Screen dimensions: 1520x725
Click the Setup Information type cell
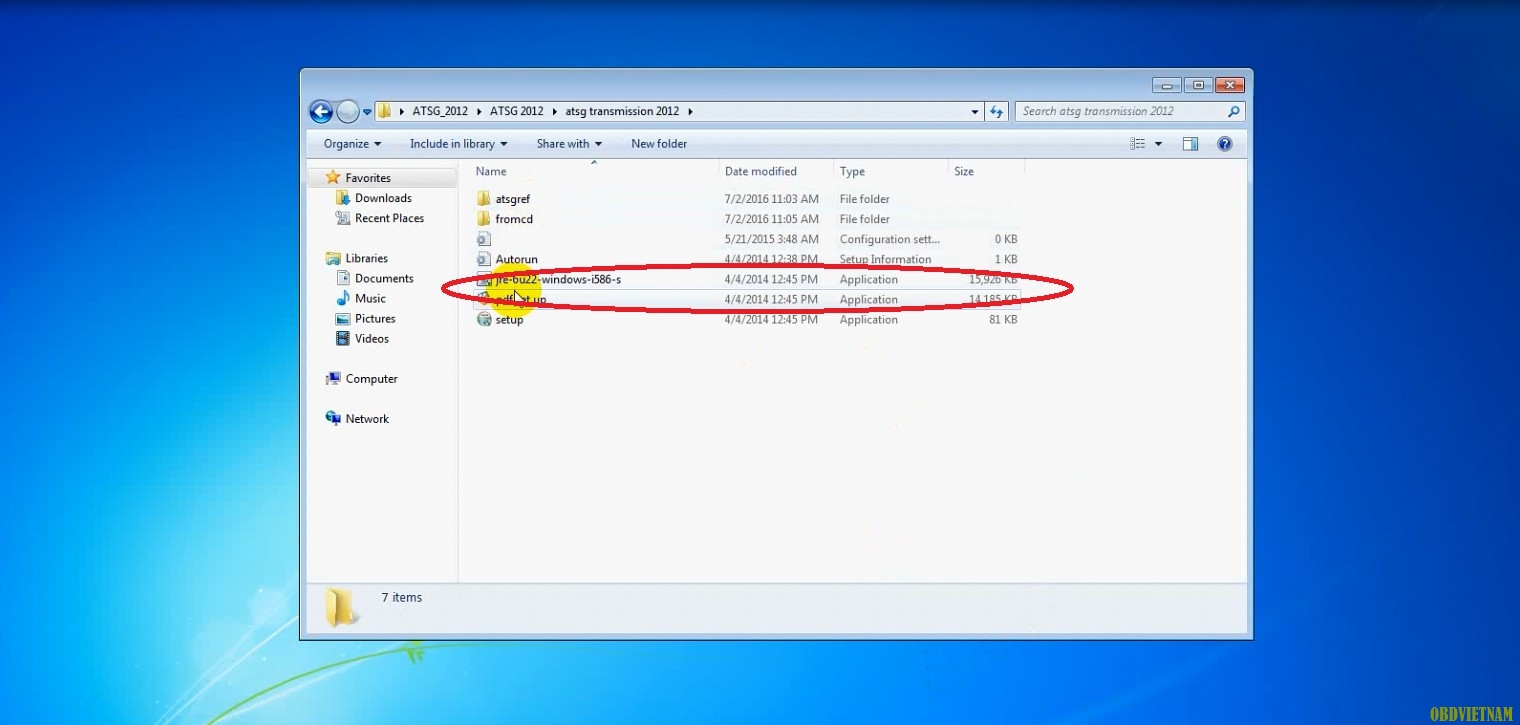[885, 259]
